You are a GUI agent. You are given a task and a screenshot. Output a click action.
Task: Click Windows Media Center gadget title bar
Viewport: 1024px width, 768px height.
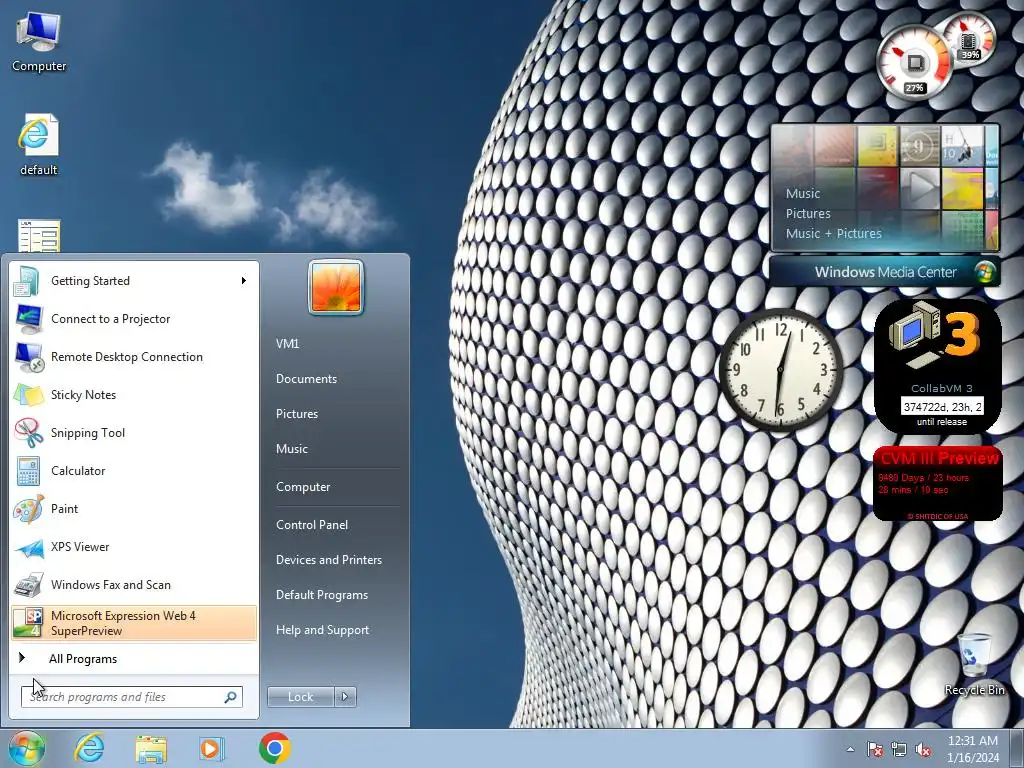pyautogui.click(x=885, y=272)
